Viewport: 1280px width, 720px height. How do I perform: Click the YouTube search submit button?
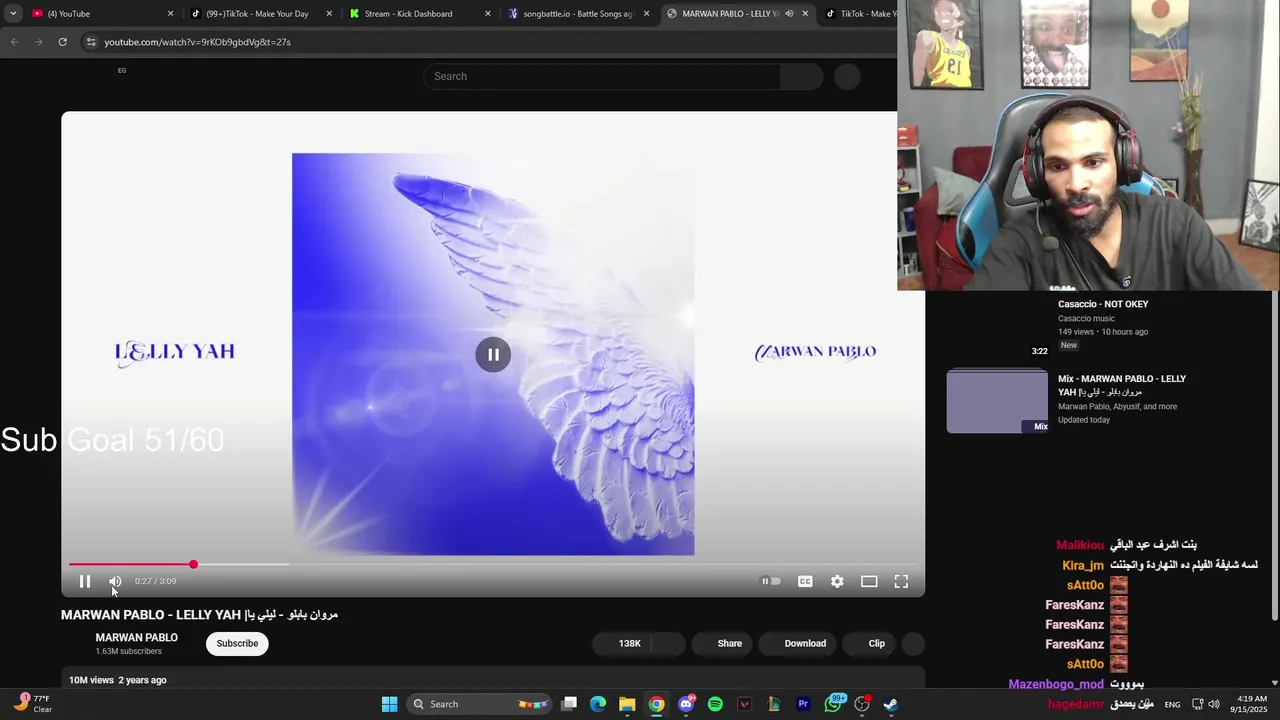point(802,76)
